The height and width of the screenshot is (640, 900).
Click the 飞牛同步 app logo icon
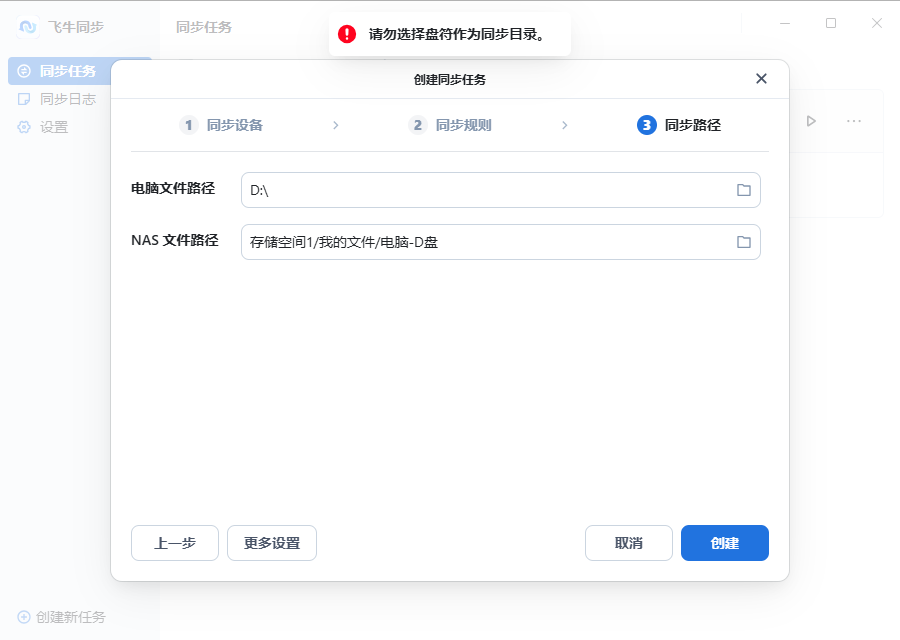(28, 27)
